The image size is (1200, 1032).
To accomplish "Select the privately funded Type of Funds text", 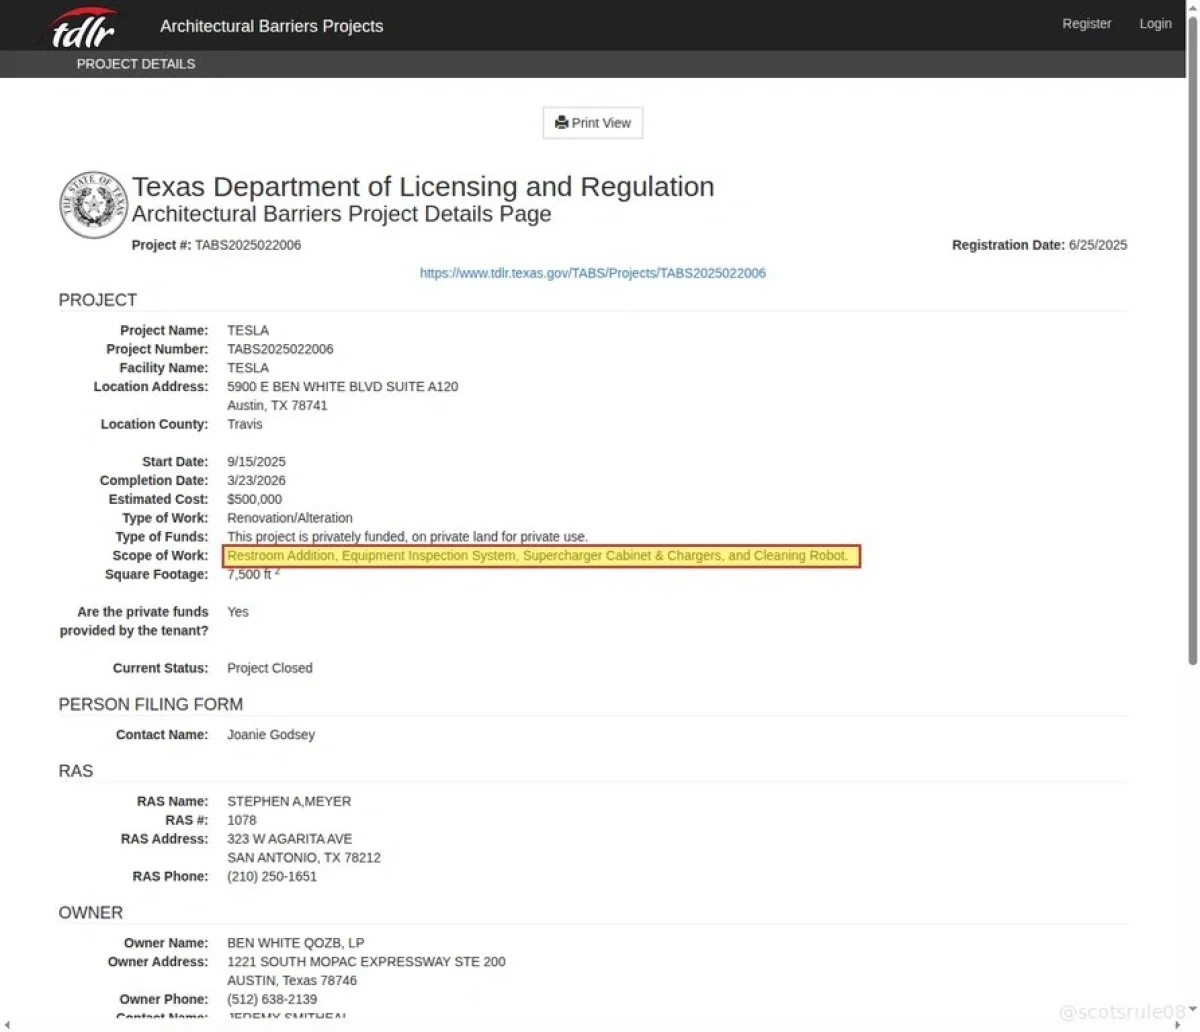I will point(408,537).
